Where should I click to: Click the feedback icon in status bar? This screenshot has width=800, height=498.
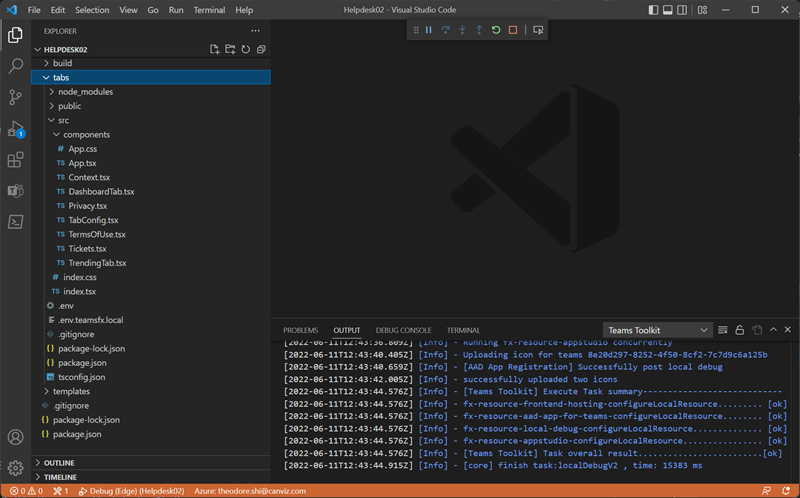pyautogui.click(x=766, y=491)
